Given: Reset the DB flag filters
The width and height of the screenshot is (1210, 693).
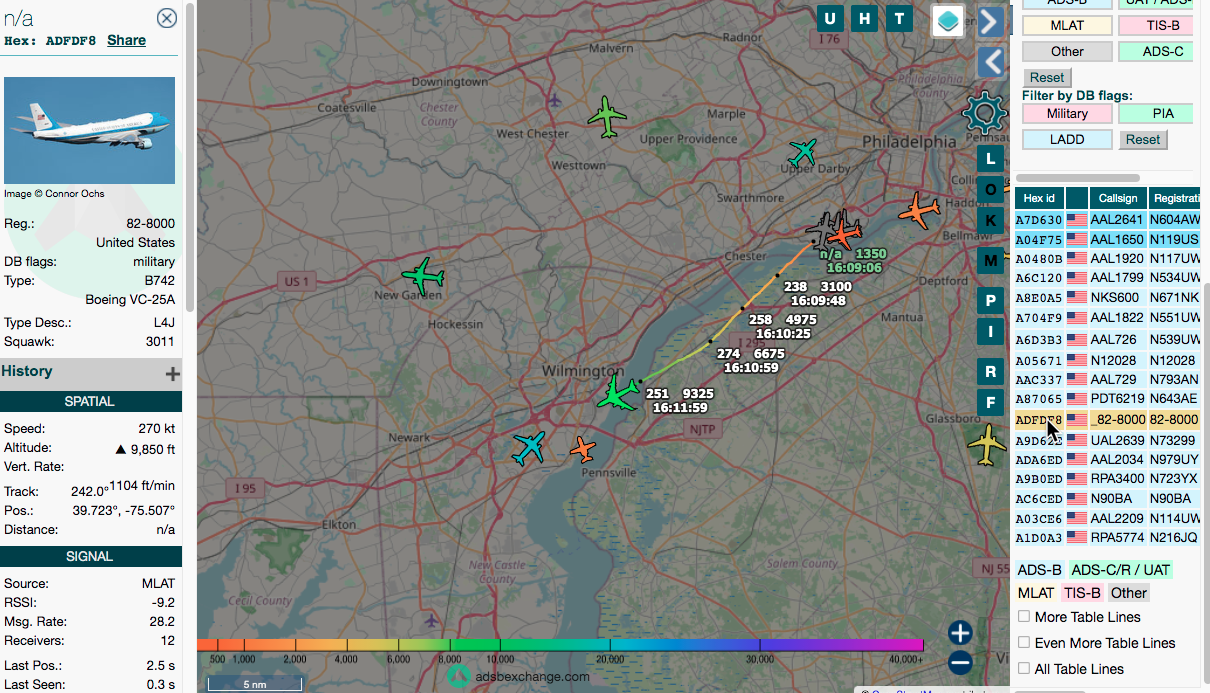Looking at the screenshot, I should (x=1143, y=139).
